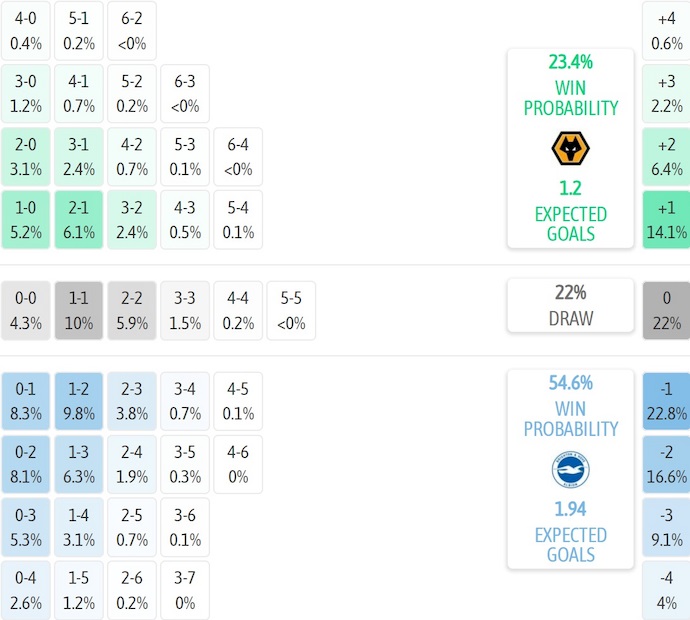Select the 6-4 scoreline cell
Viewport: 690px width, 620px height.
coord(238,157)
